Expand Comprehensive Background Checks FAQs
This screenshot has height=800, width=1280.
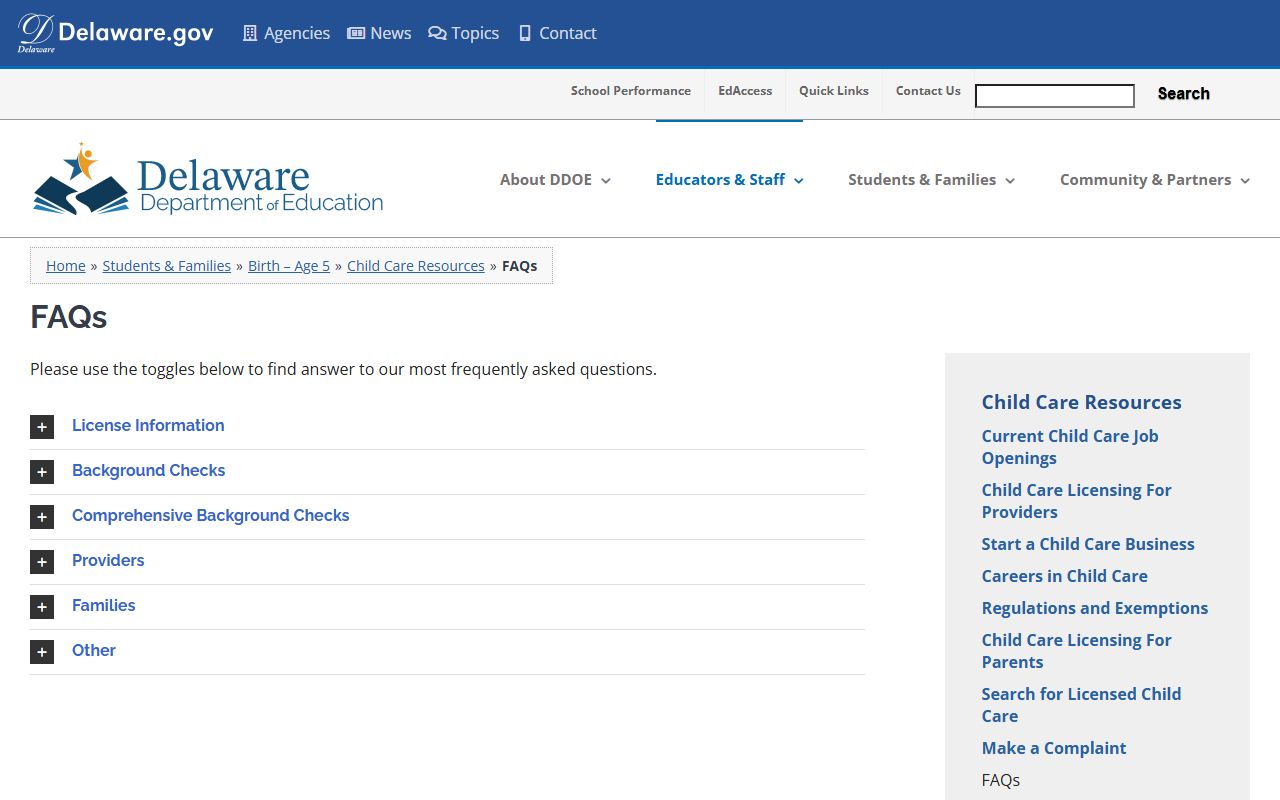click(x=211, y=515)
